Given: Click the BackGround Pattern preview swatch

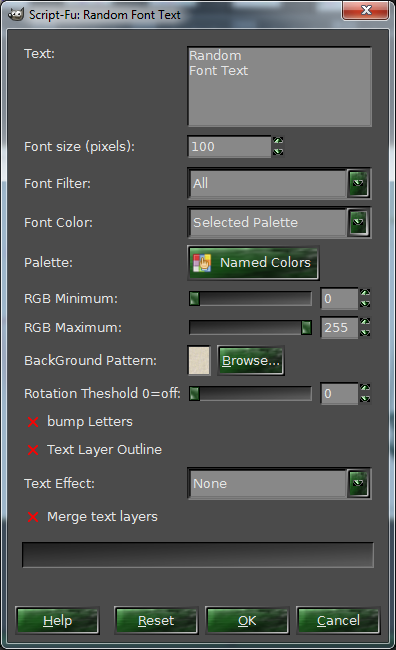Looking at the screenshot, I should point(199,361).
